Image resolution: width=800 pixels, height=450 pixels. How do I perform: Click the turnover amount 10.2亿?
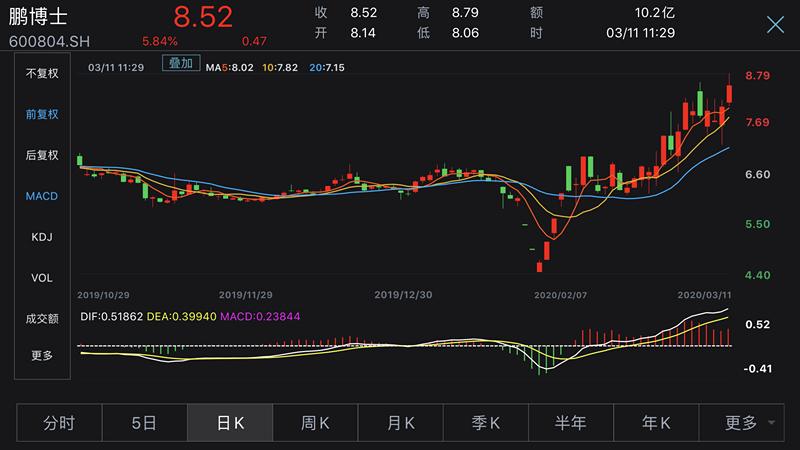tap(655, 13)
